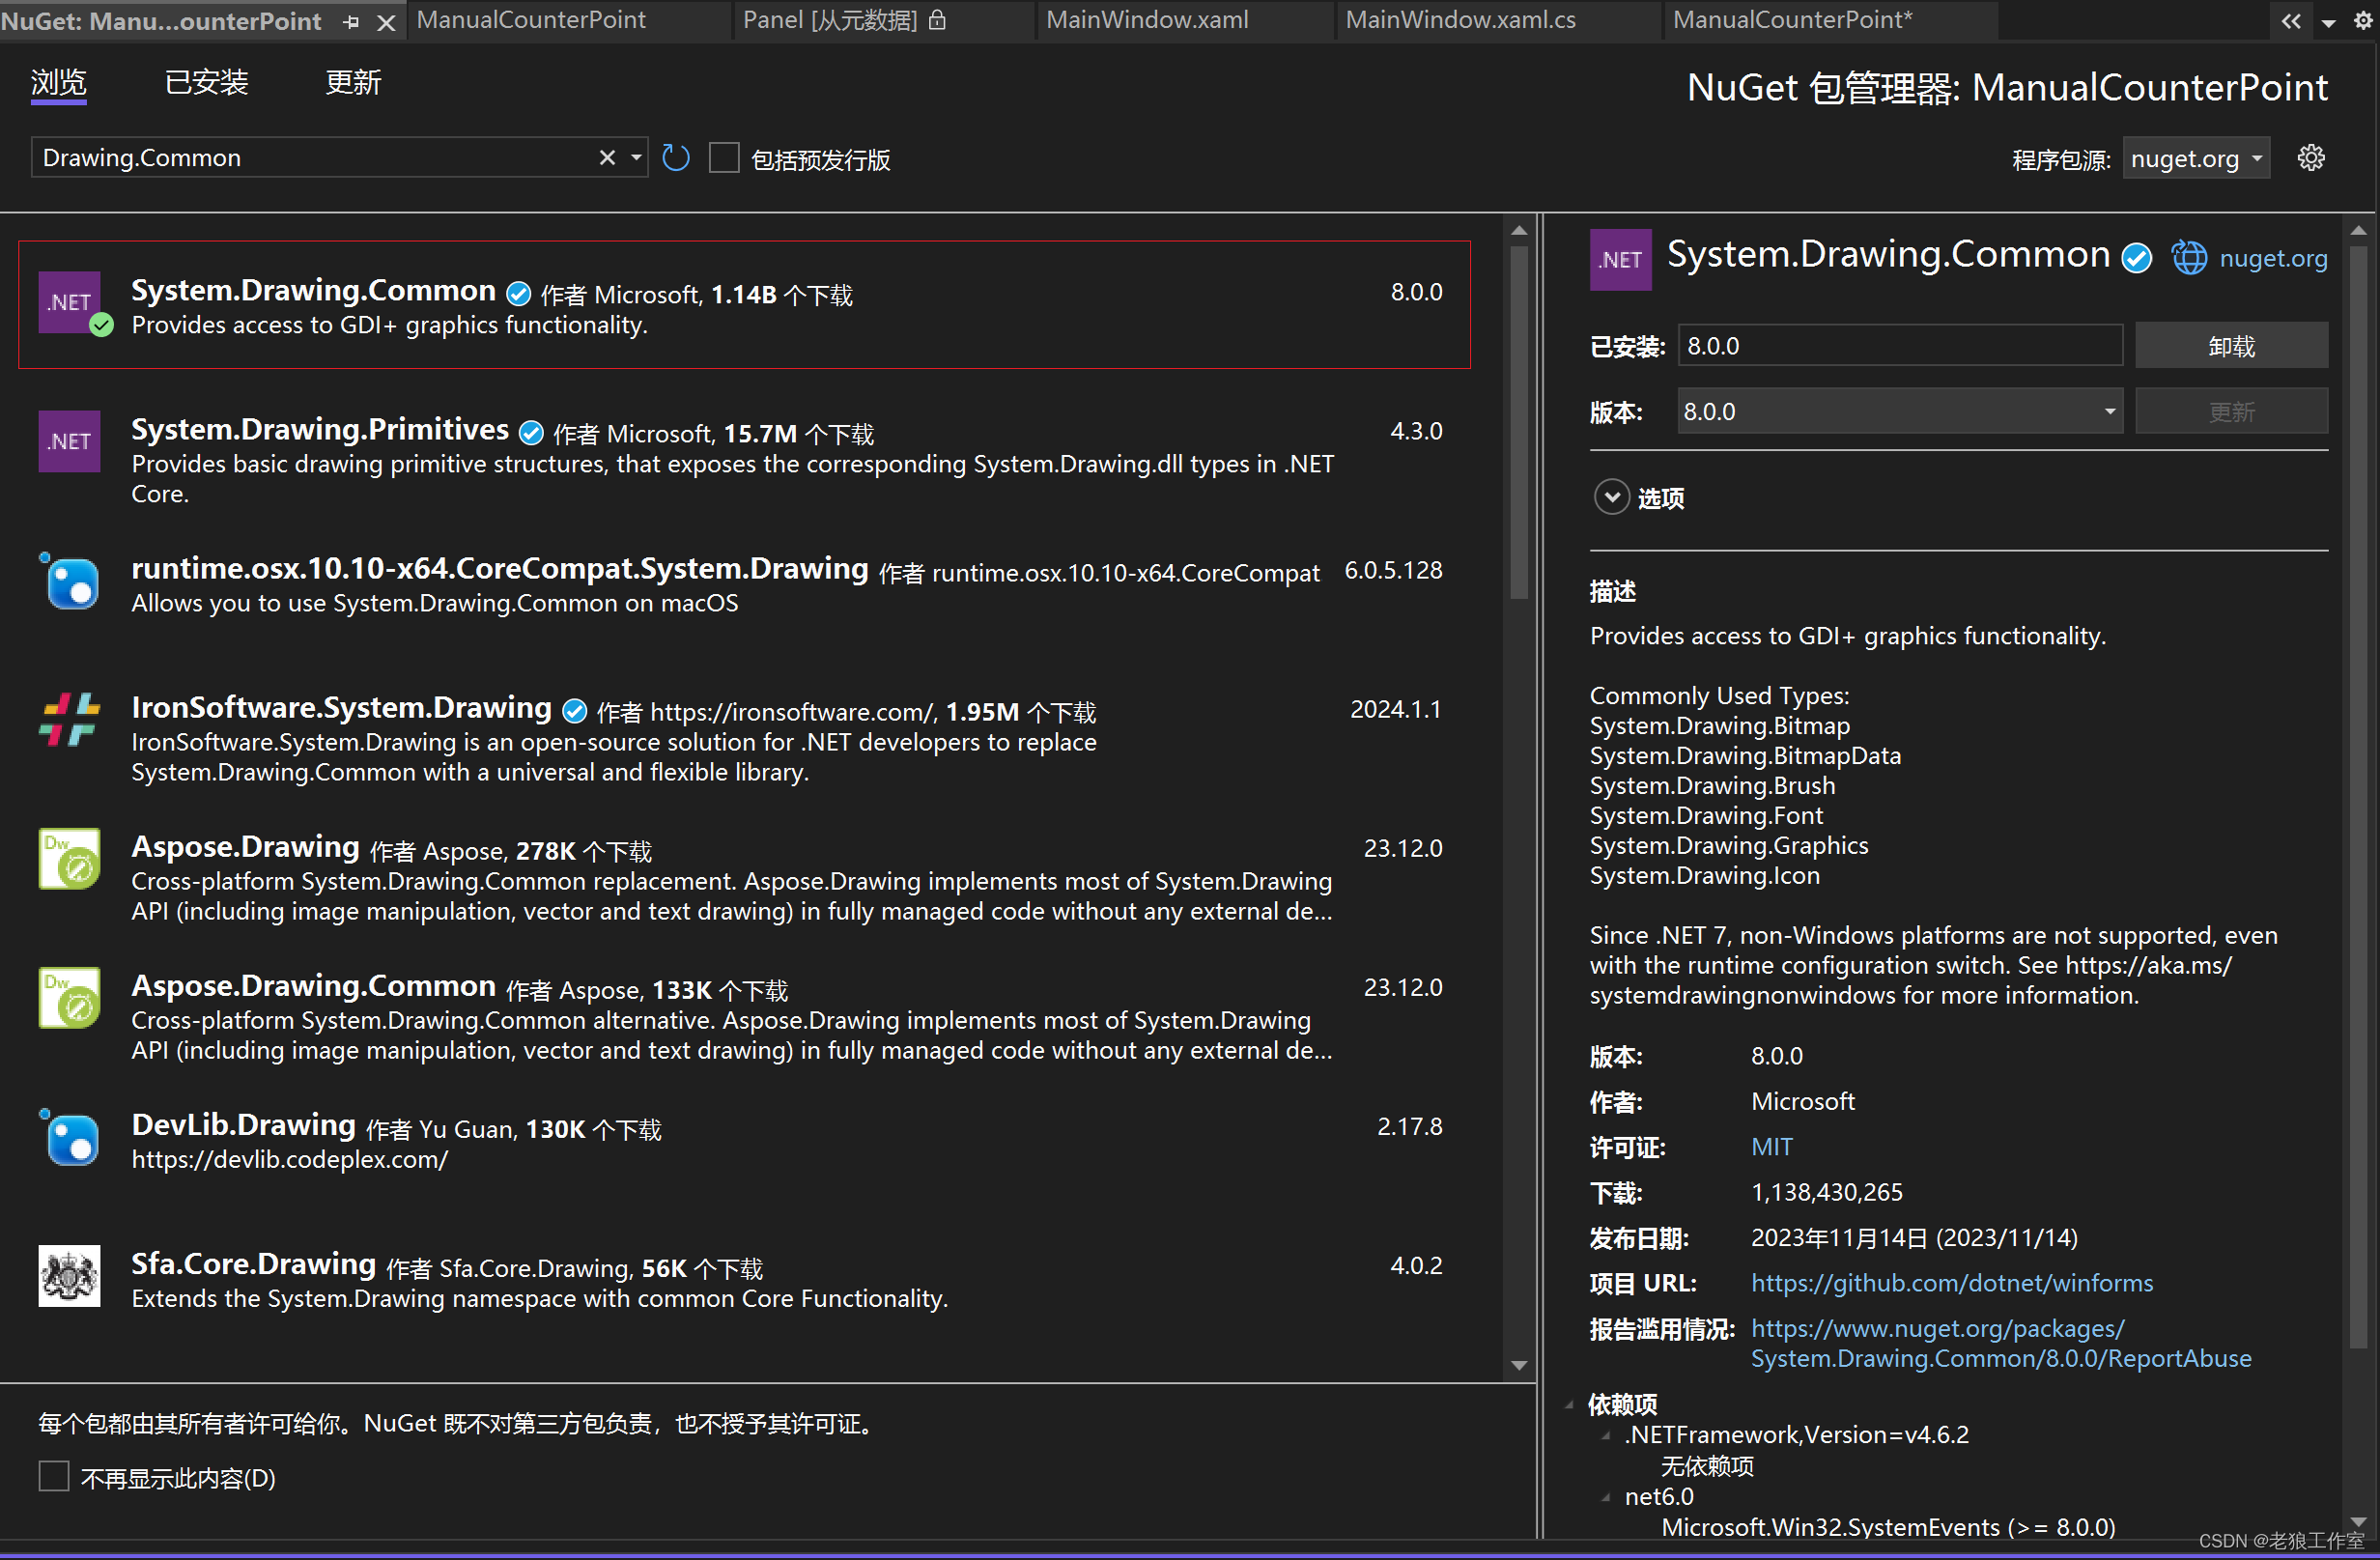Open the MIT license link
Screen dimensions: 2380x1560
click(1771, 1146)
